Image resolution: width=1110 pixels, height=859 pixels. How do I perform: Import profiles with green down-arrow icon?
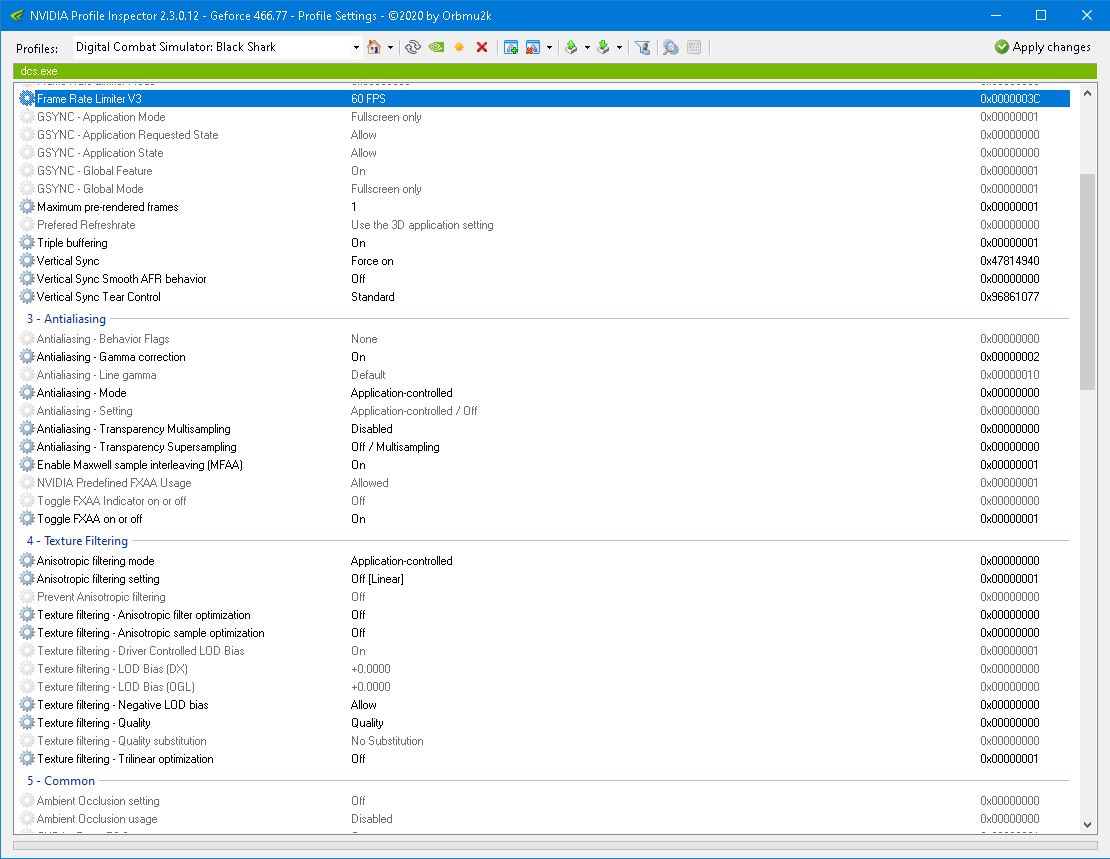[603, 47]
